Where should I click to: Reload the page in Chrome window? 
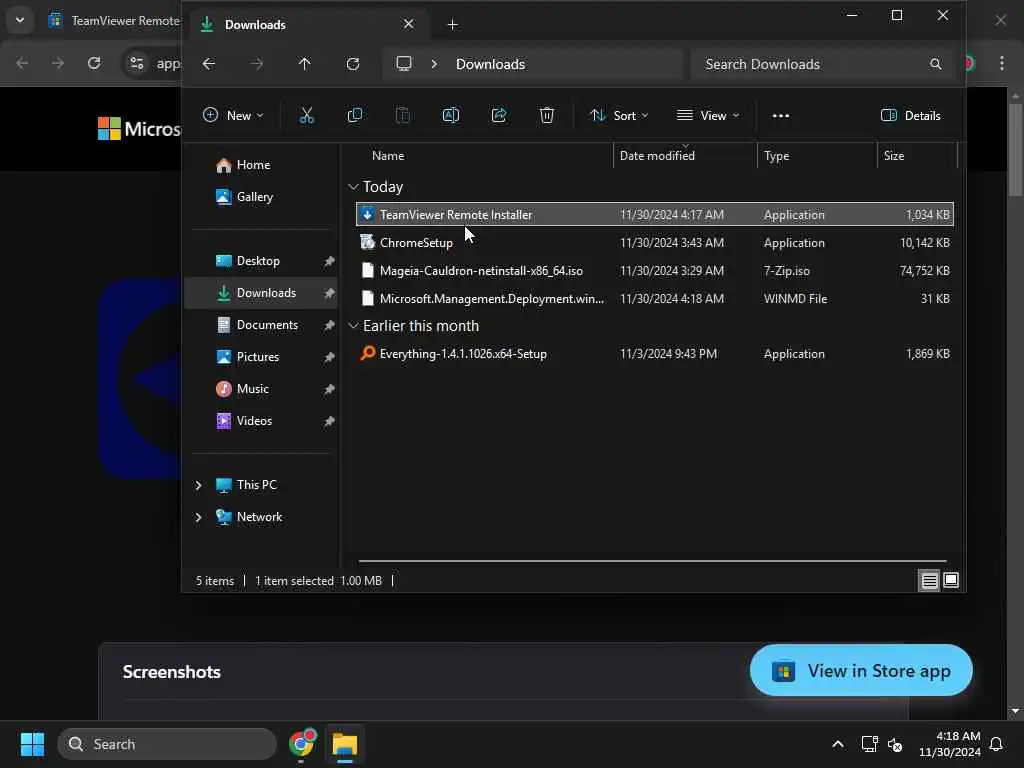(94, 63)
